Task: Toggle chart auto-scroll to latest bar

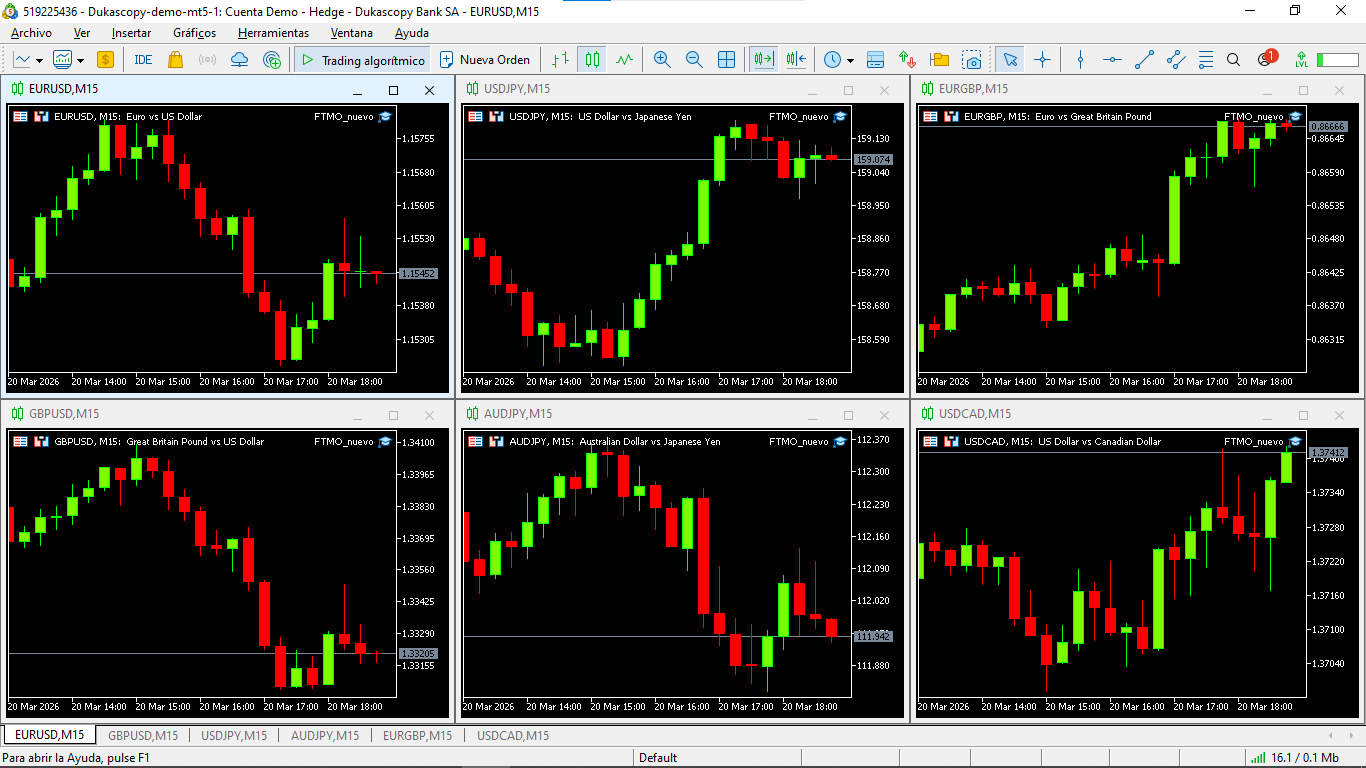Action: click(x=764, y=60)
